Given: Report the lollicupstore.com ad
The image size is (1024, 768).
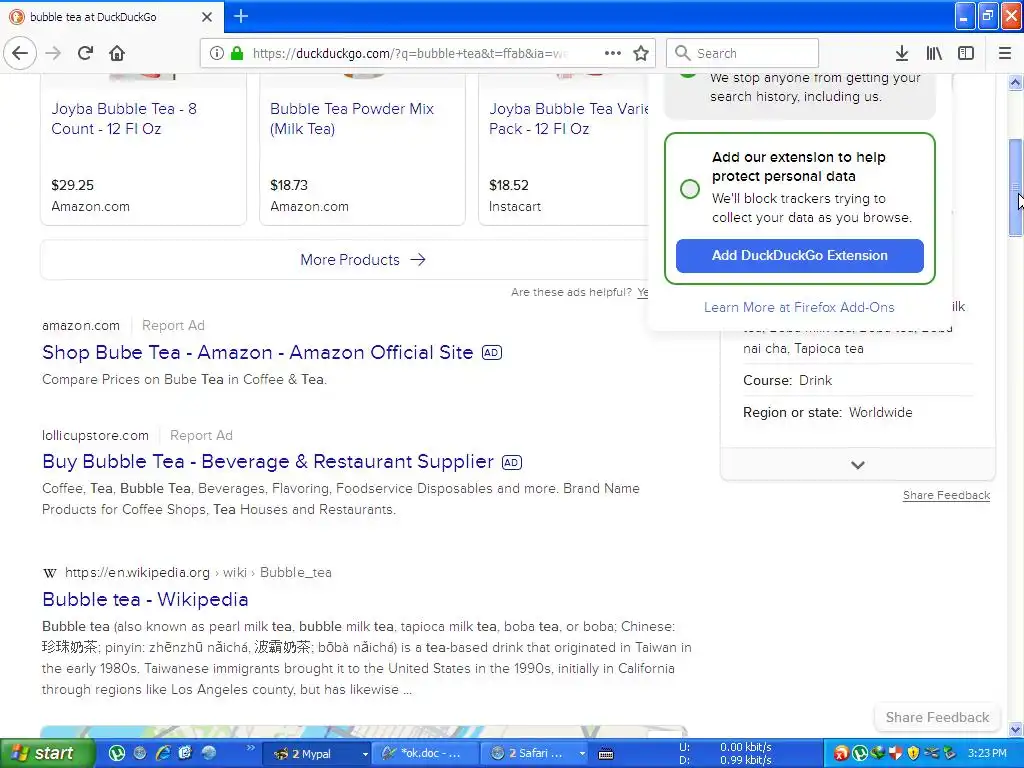Looking at the screenshot, I should [201, 435].
